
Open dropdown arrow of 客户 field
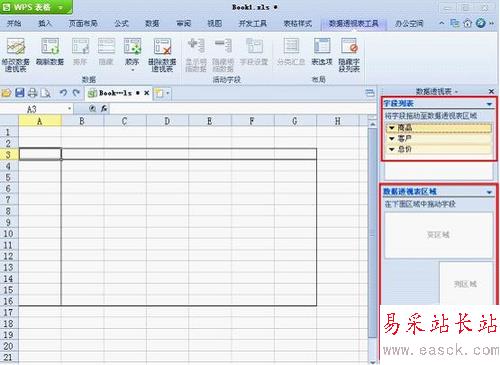click(392, 138)
